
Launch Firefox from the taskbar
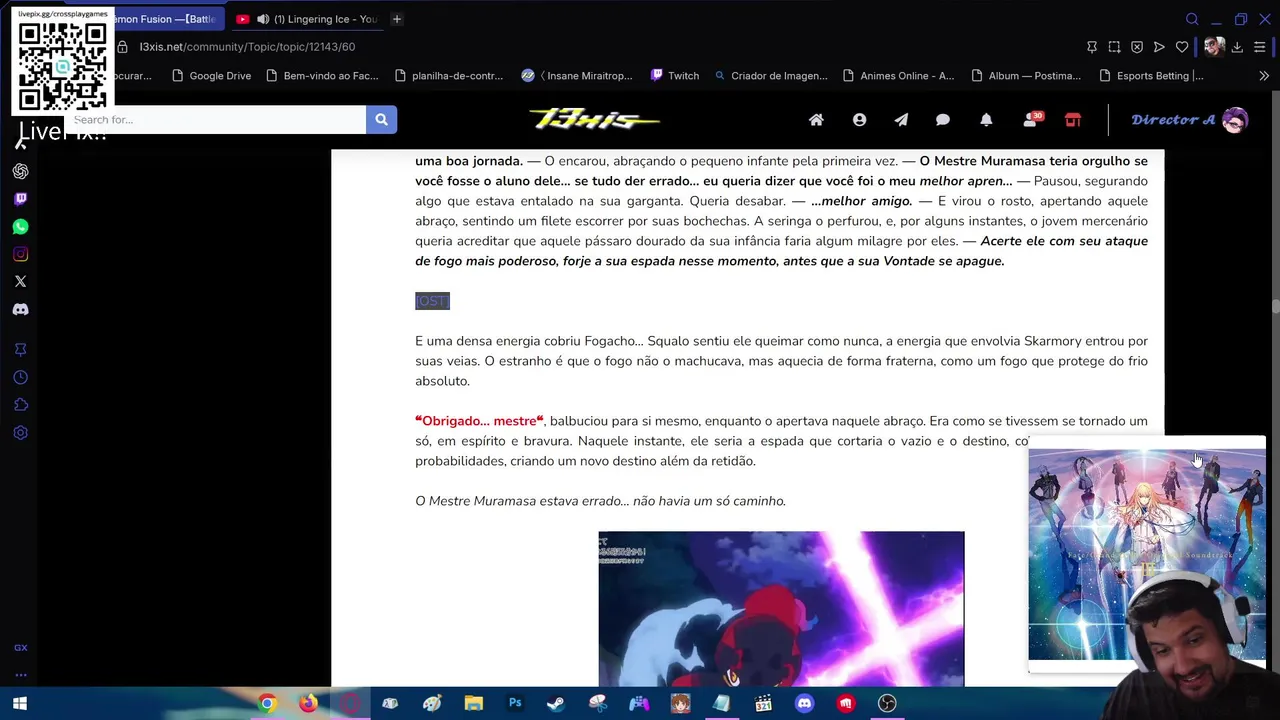[x=308, y=704]
